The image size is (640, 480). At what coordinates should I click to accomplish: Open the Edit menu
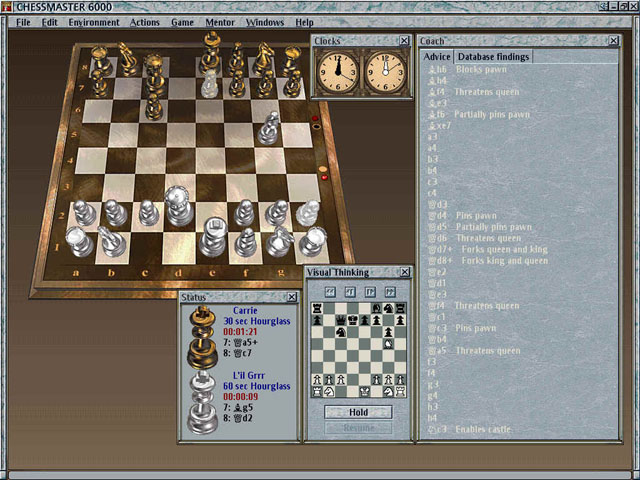50,22
